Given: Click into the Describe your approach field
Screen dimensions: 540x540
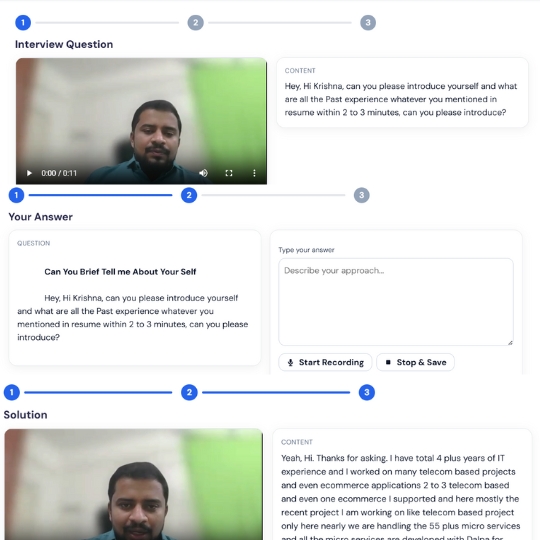Looking at the screenshot, I should [x=396, y=302].
